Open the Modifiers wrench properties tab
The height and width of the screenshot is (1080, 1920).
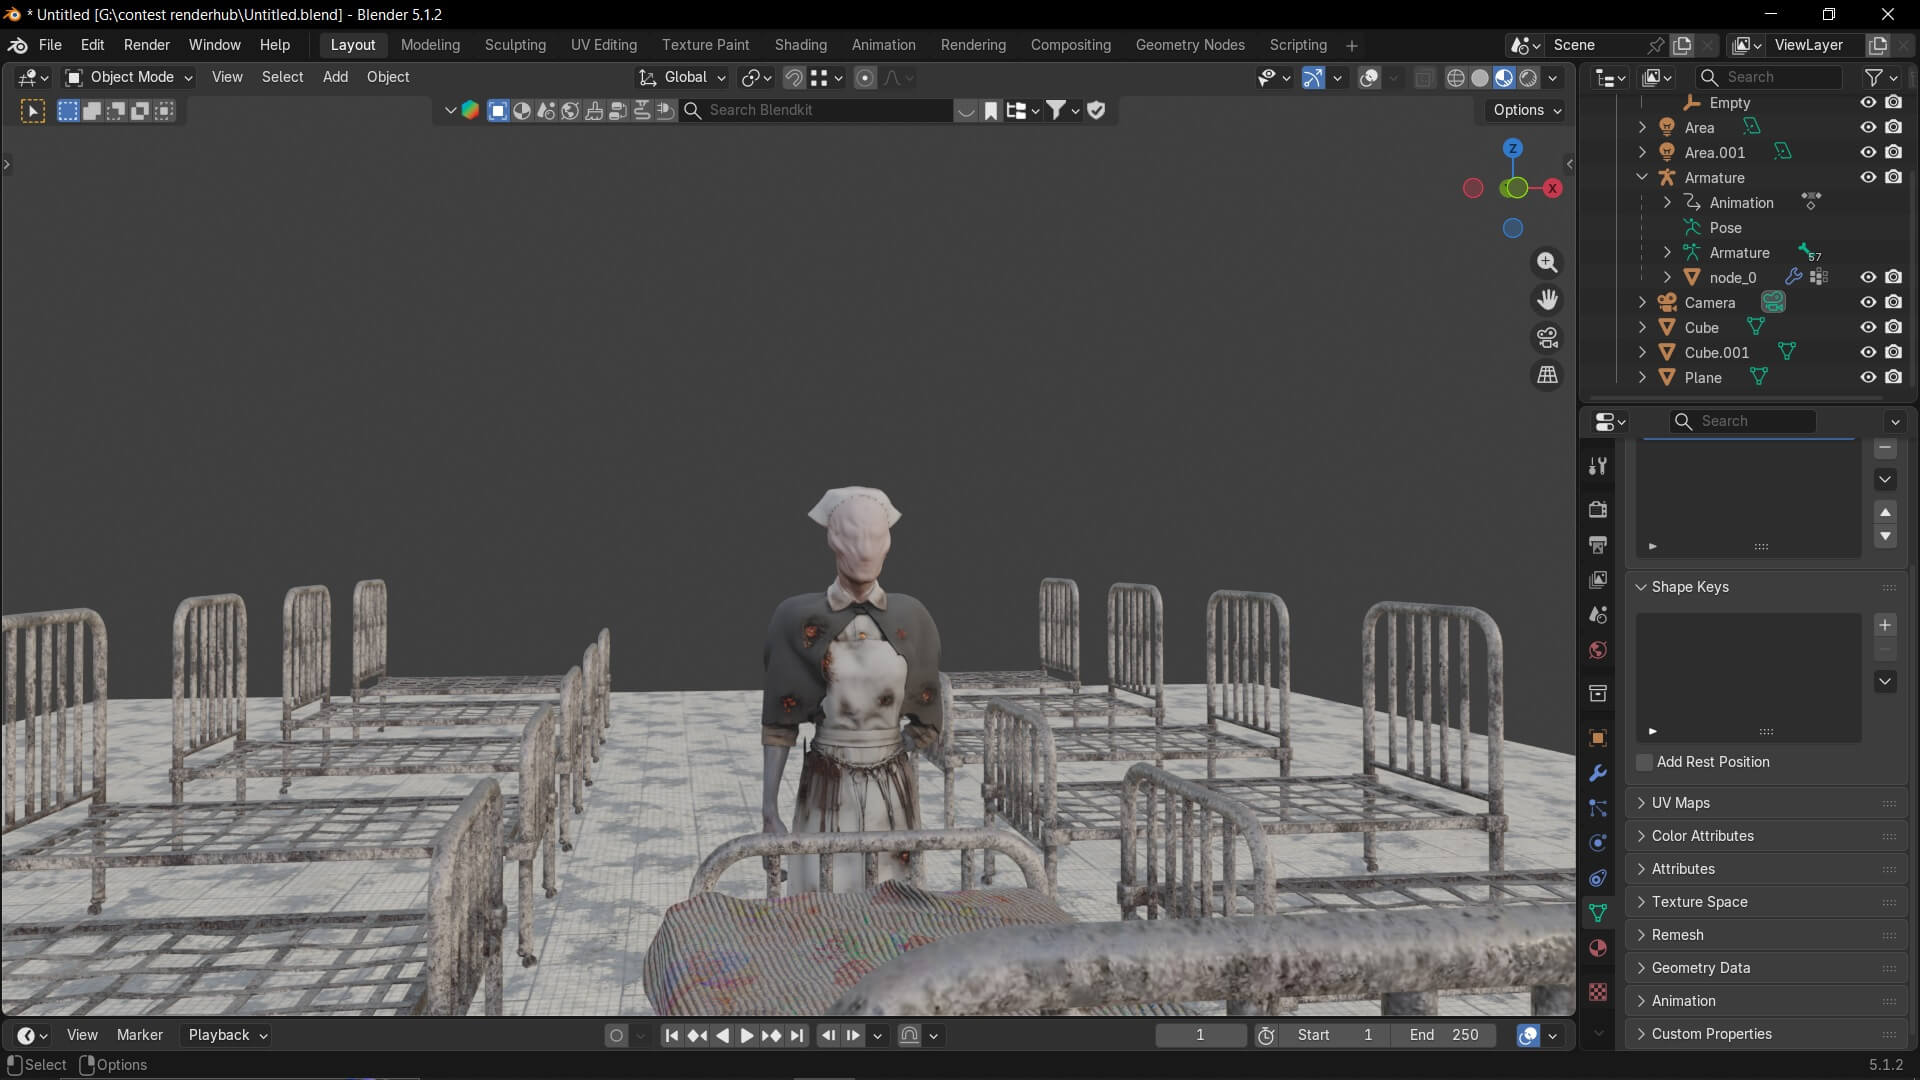pos(1598,773)
